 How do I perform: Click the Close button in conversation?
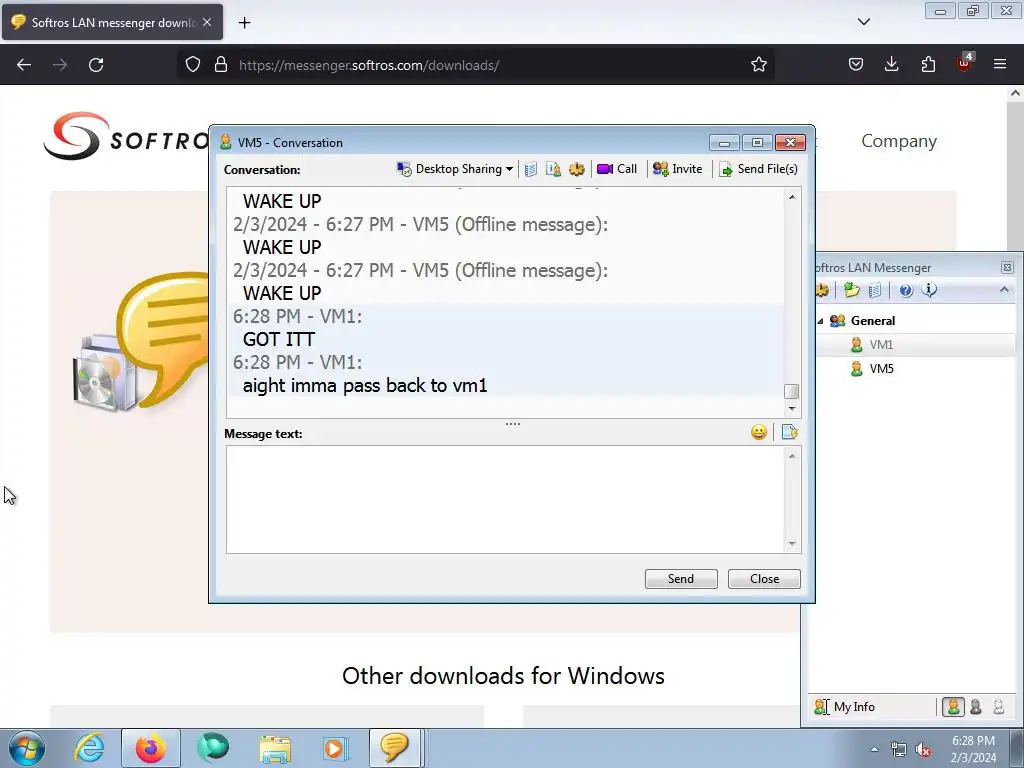click(764, 579)
